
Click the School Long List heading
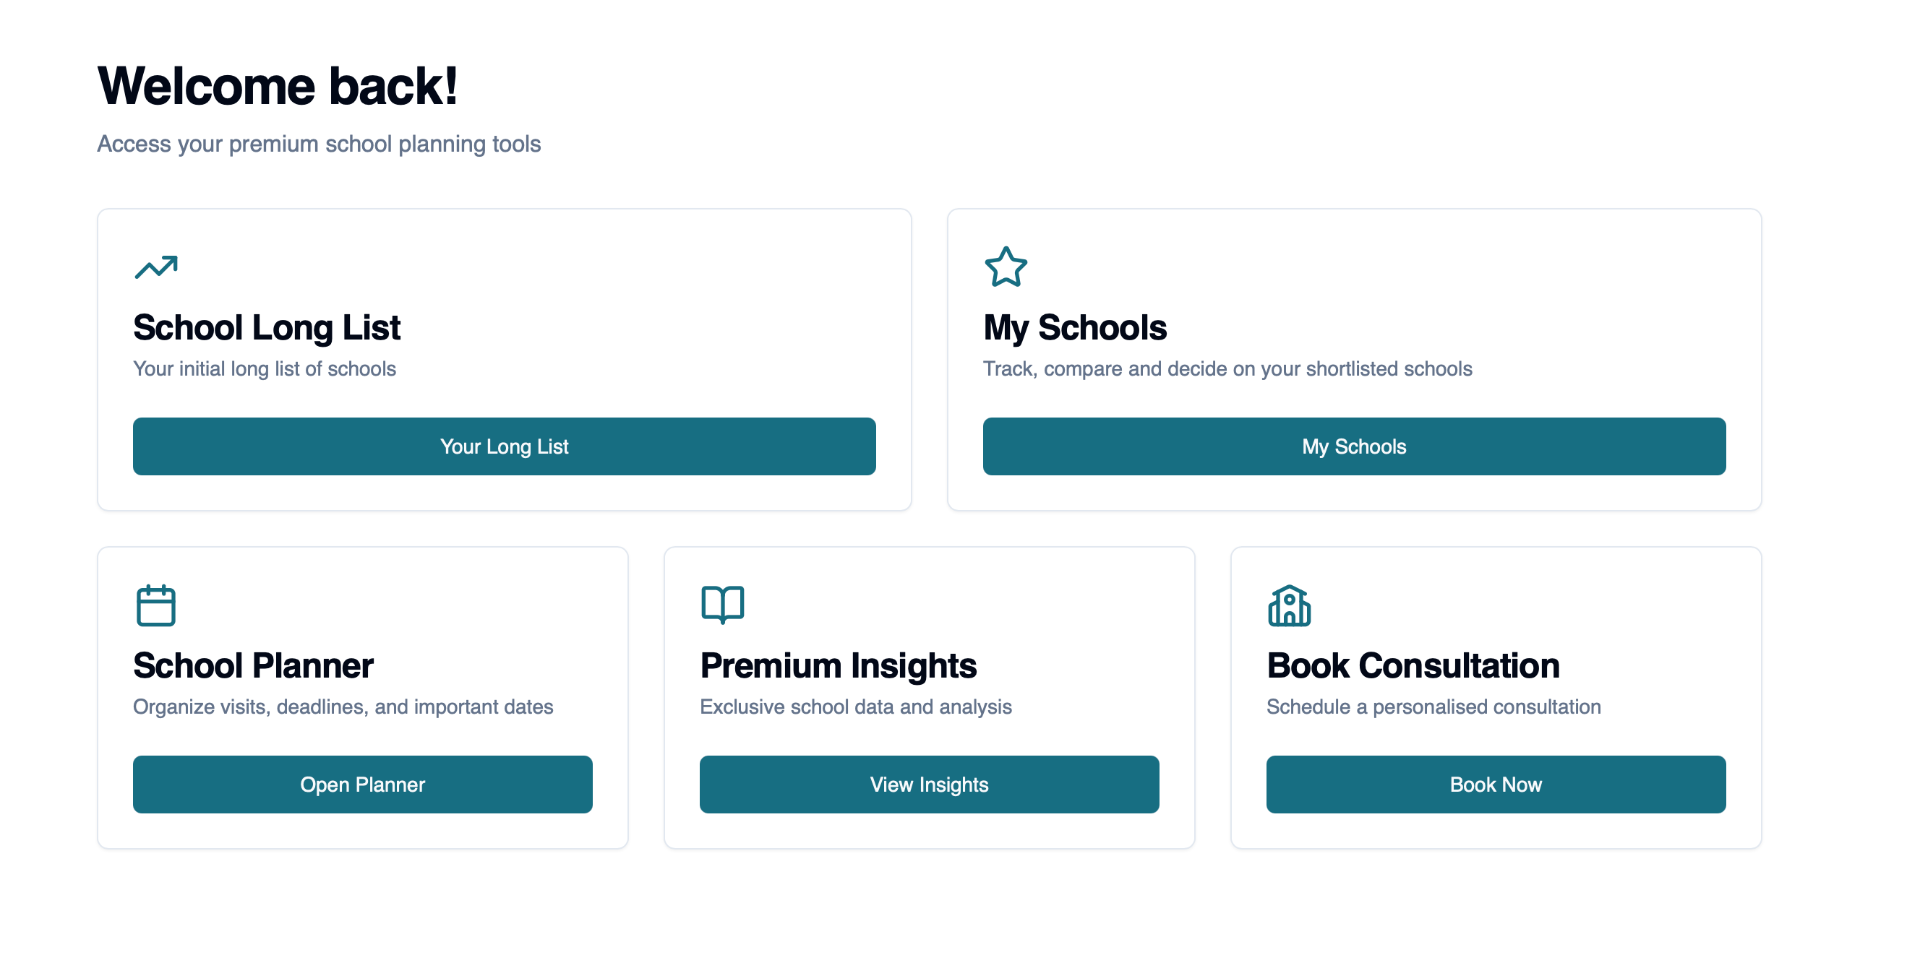pyautogui.click(x=267, y=327)
